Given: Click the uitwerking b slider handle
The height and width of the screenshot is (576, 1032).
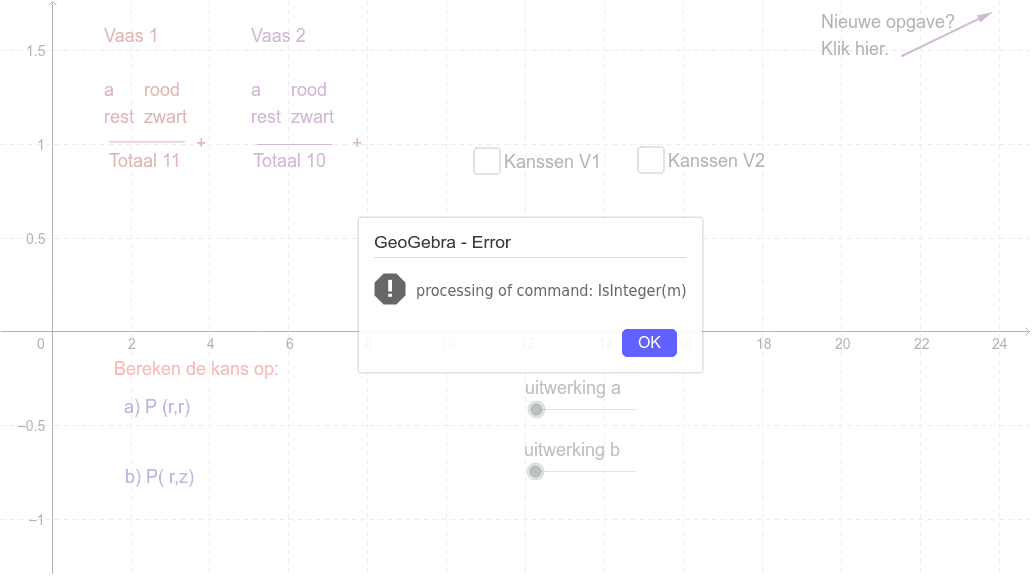Looking at the screenshot, I should (x=536, y=471).
